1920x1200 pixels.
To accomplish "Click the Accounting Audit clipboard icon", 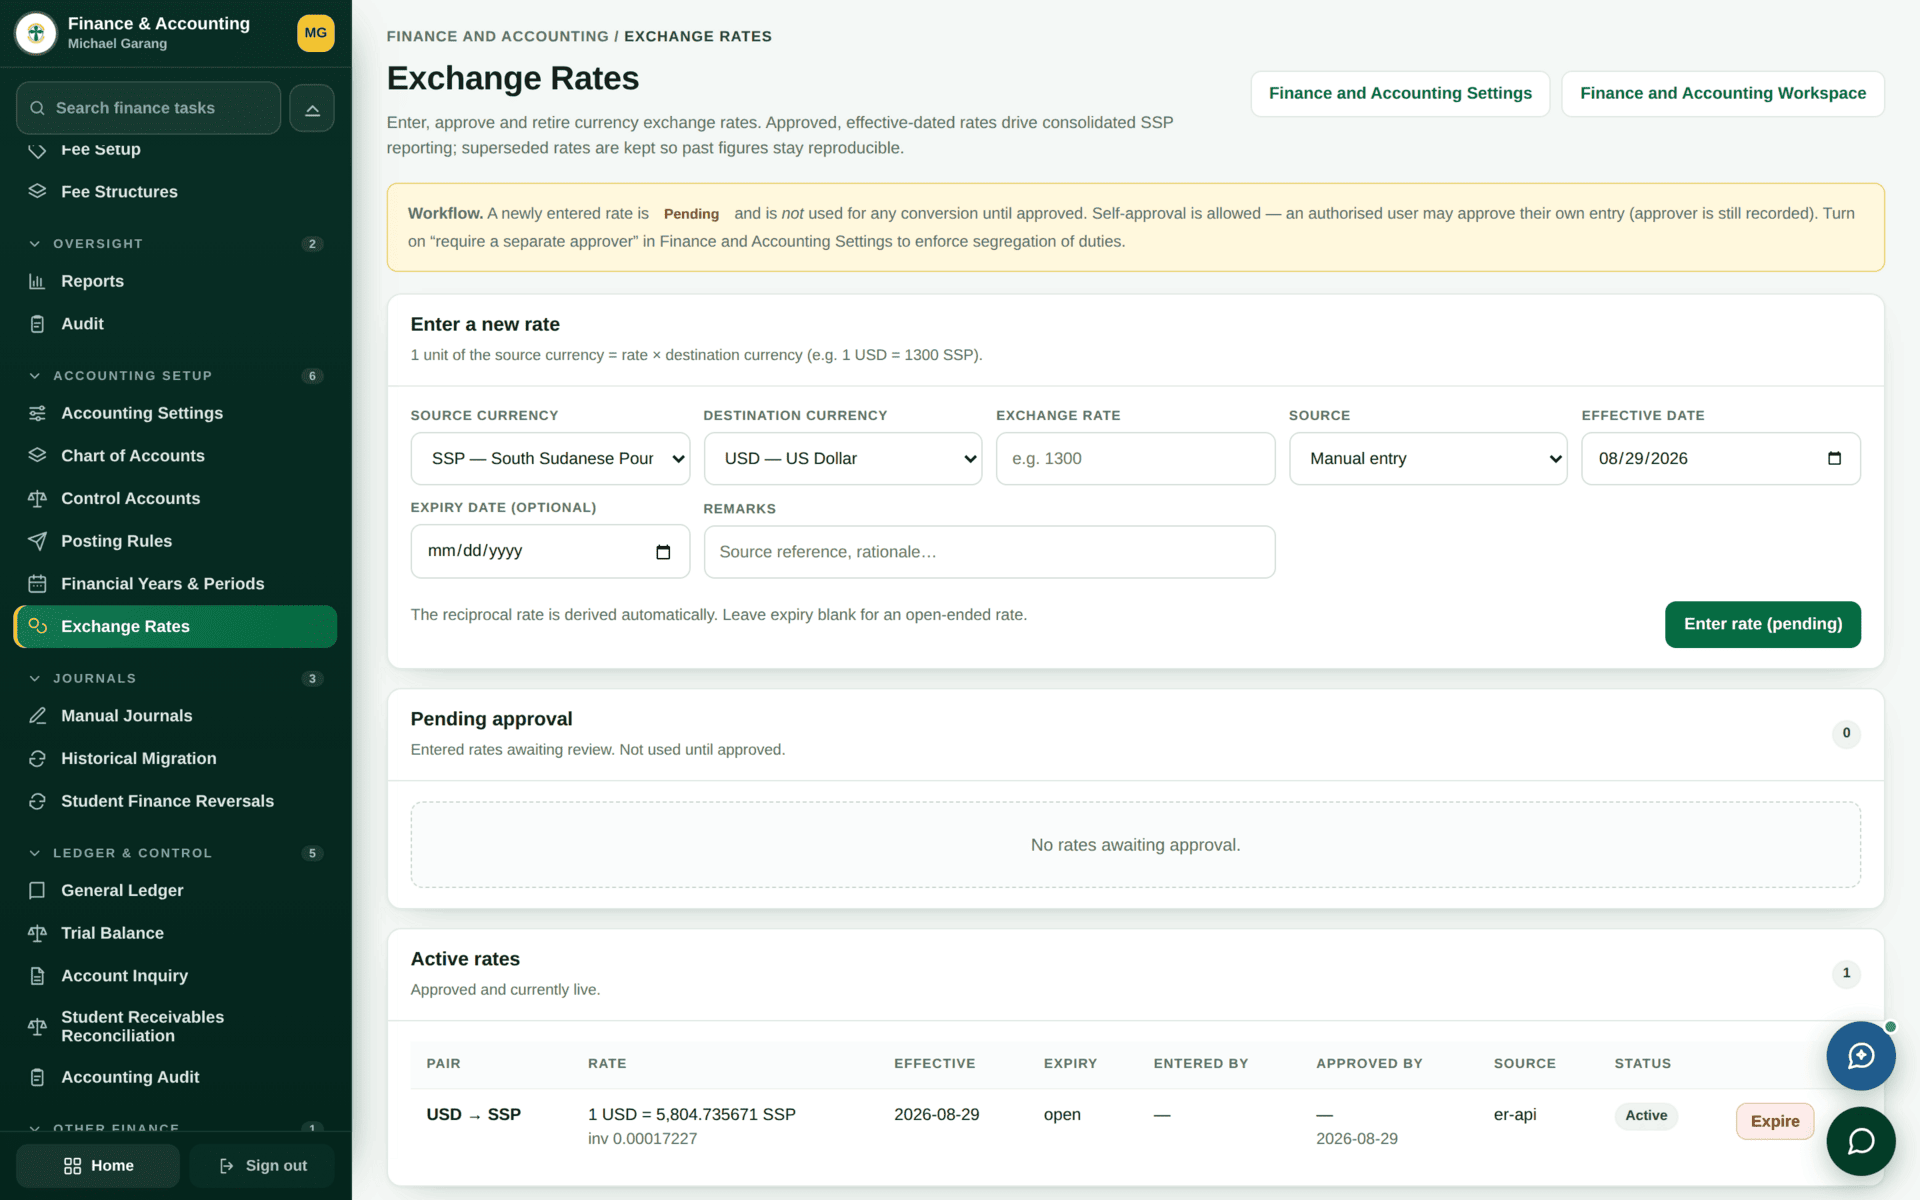I will tap(37, 1077).
